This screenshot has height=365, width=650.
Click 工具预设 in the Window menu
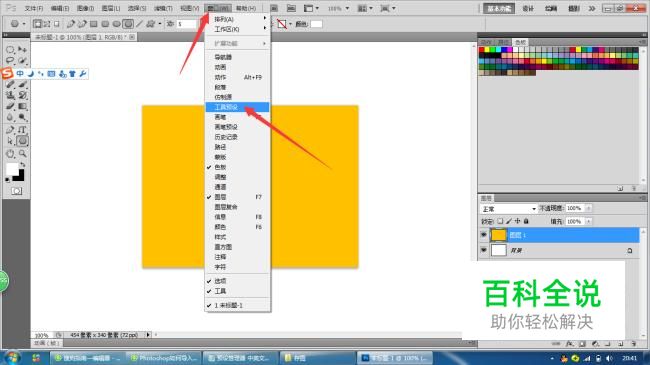(x=238, y=107)
